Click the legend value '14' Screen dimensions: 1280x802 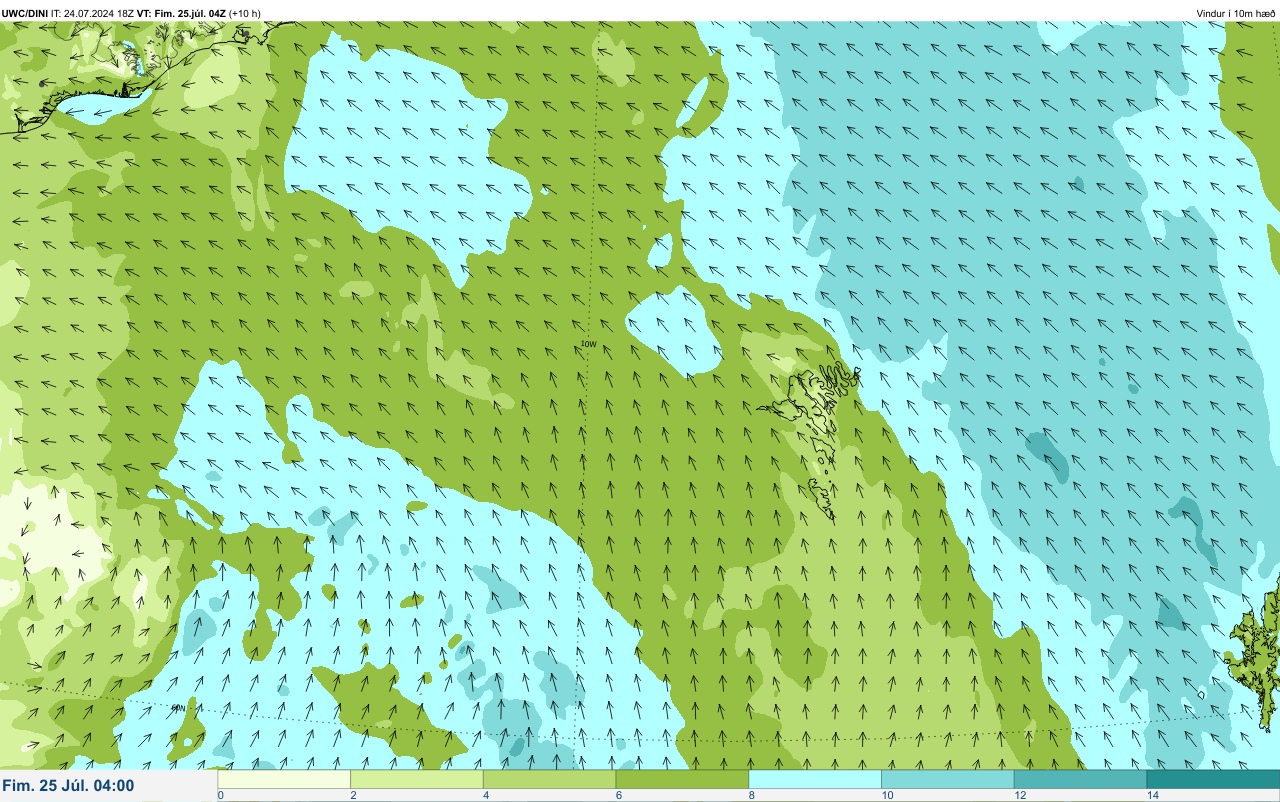[1153, 796]
